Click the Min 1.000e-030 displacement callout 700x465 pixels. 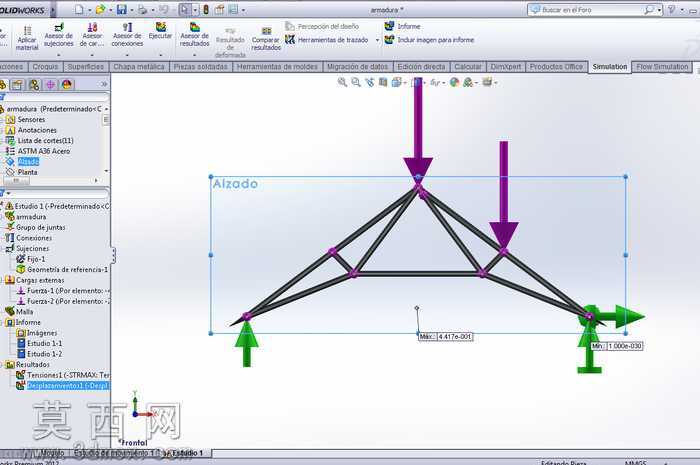617,346
